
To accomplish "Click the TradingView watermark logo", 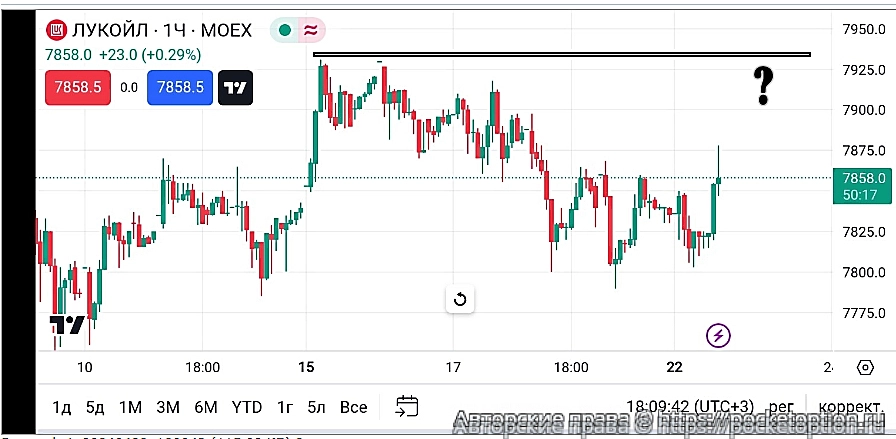I will click(x=67, y=326).
